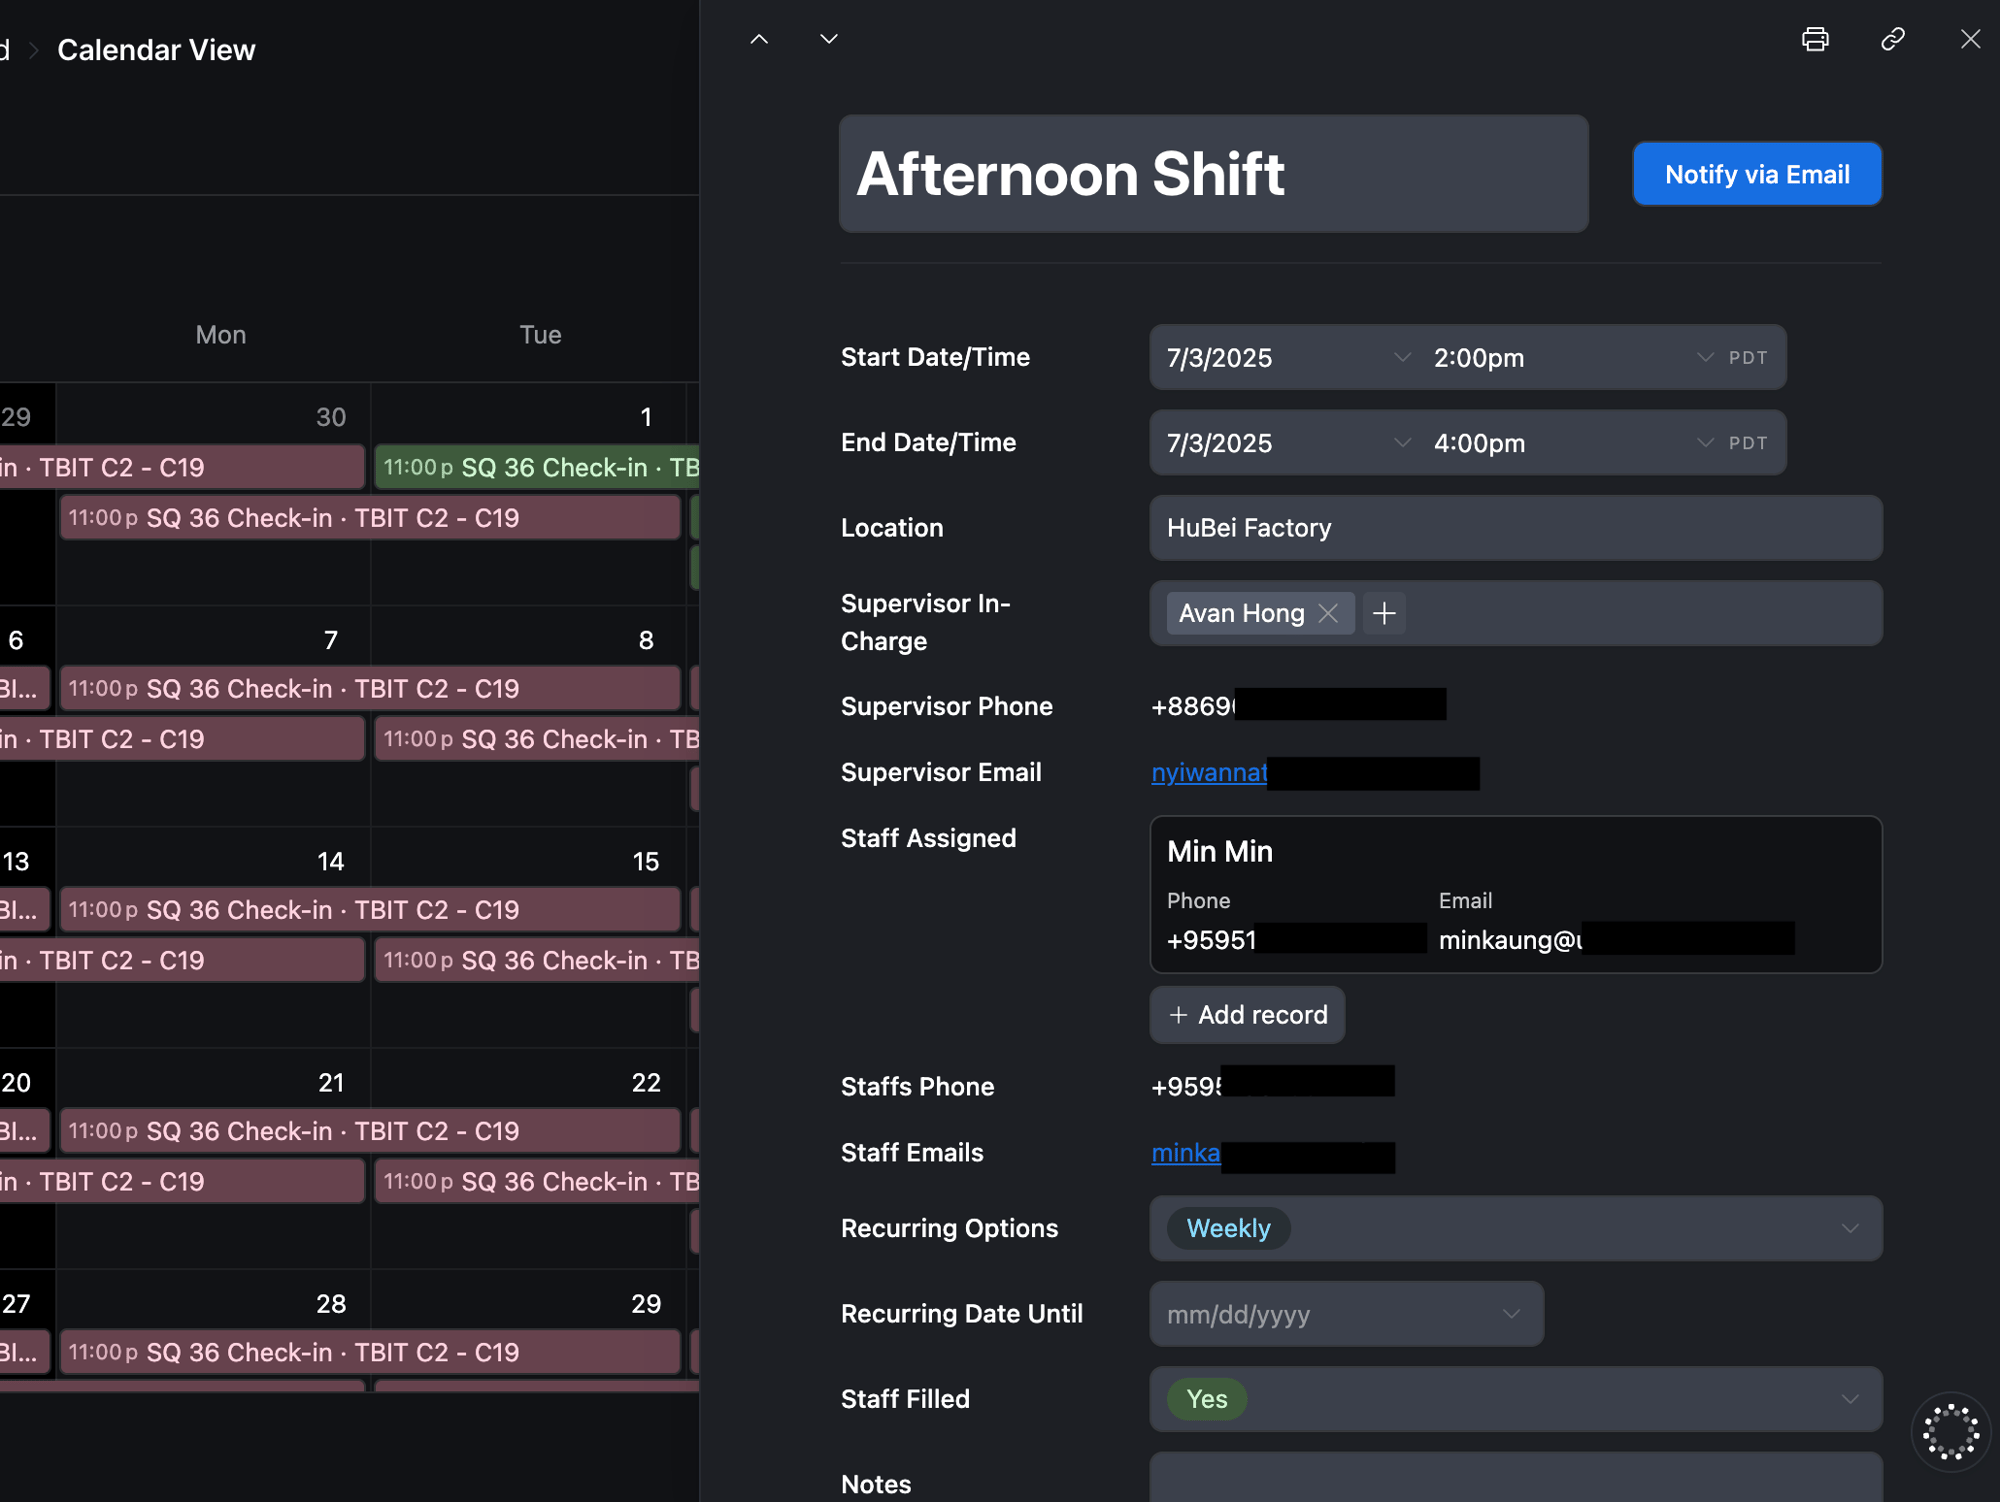The height and width of the screenshot is (1502, 2000).
Task: Expand the Staff Filled Yes dropdown
Action: [x=1516, y=1399]
